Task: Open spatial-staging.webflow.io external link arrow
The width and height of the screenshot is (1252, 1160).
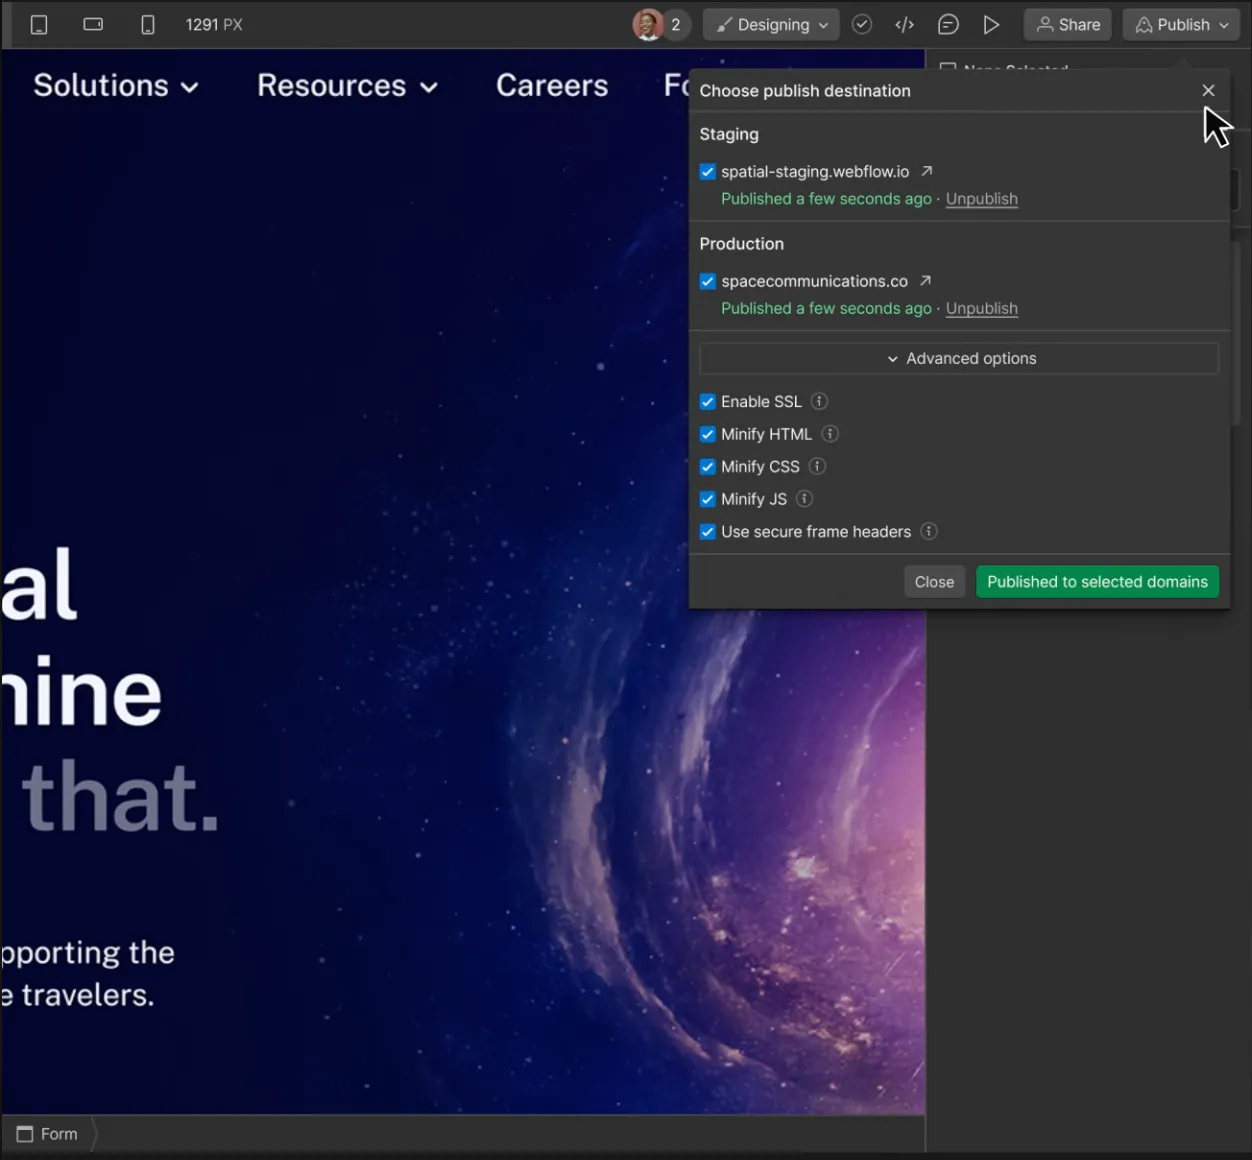Action: pyautogui.click(x=927, y=171)
